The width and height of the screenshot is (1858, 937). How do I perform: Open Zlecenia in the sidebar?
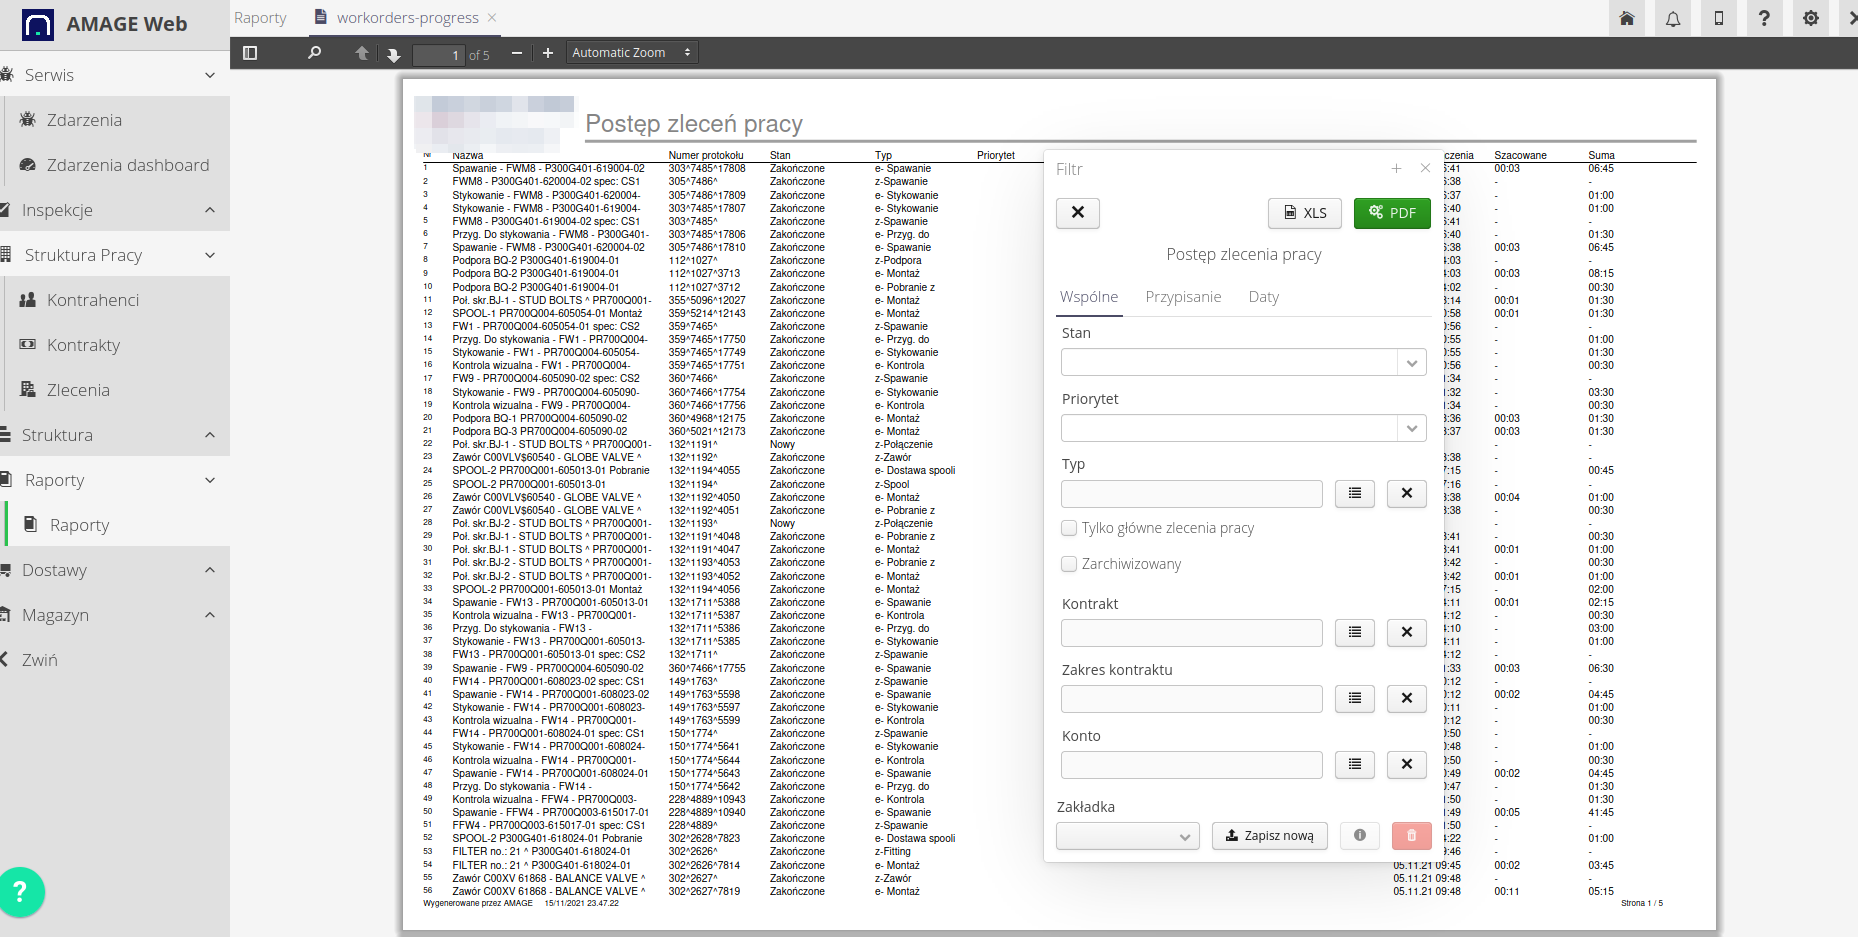pos(78,390)
